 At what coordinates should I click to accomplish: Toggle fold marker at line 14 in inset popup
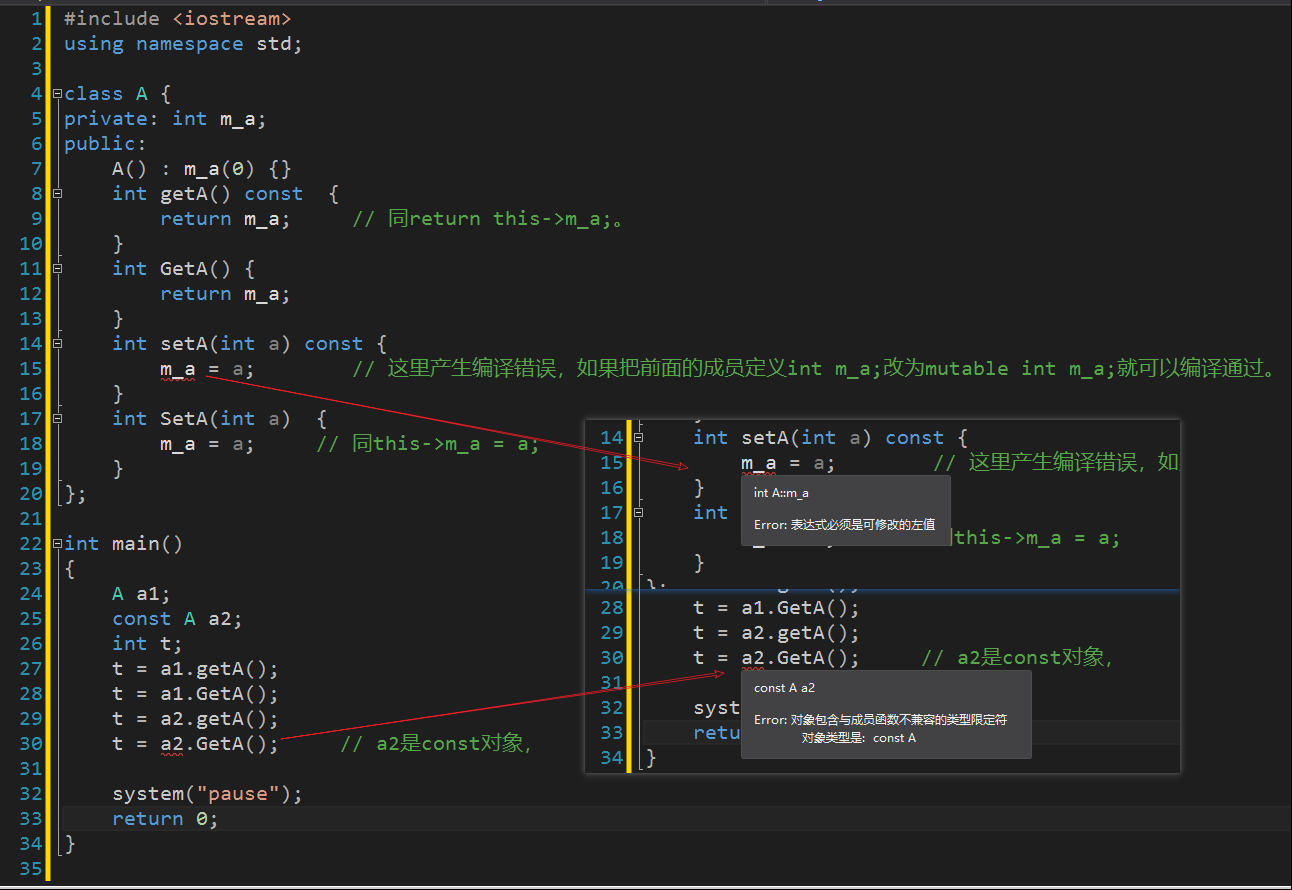[x=639, y=437]
